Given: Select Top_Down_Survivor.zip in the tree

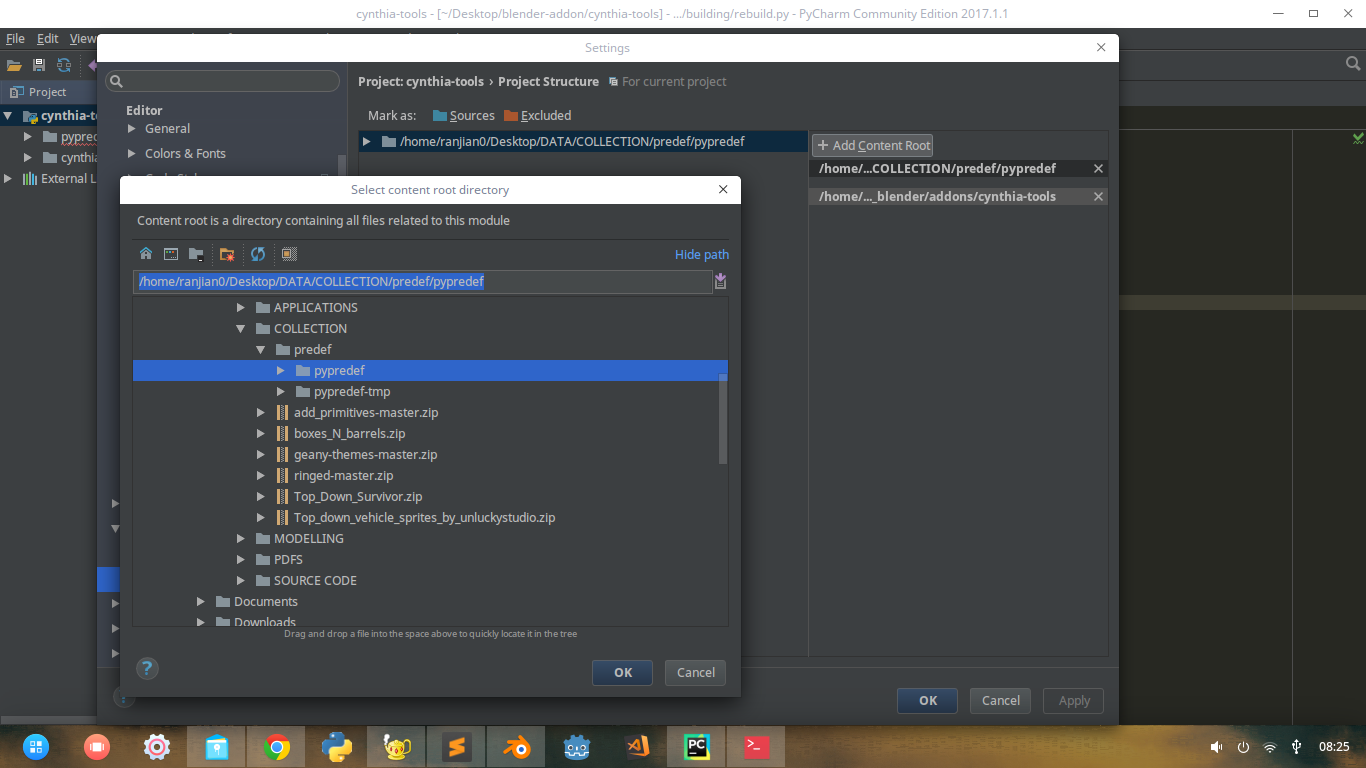Looking at the screenshot, I should (358, 497).
